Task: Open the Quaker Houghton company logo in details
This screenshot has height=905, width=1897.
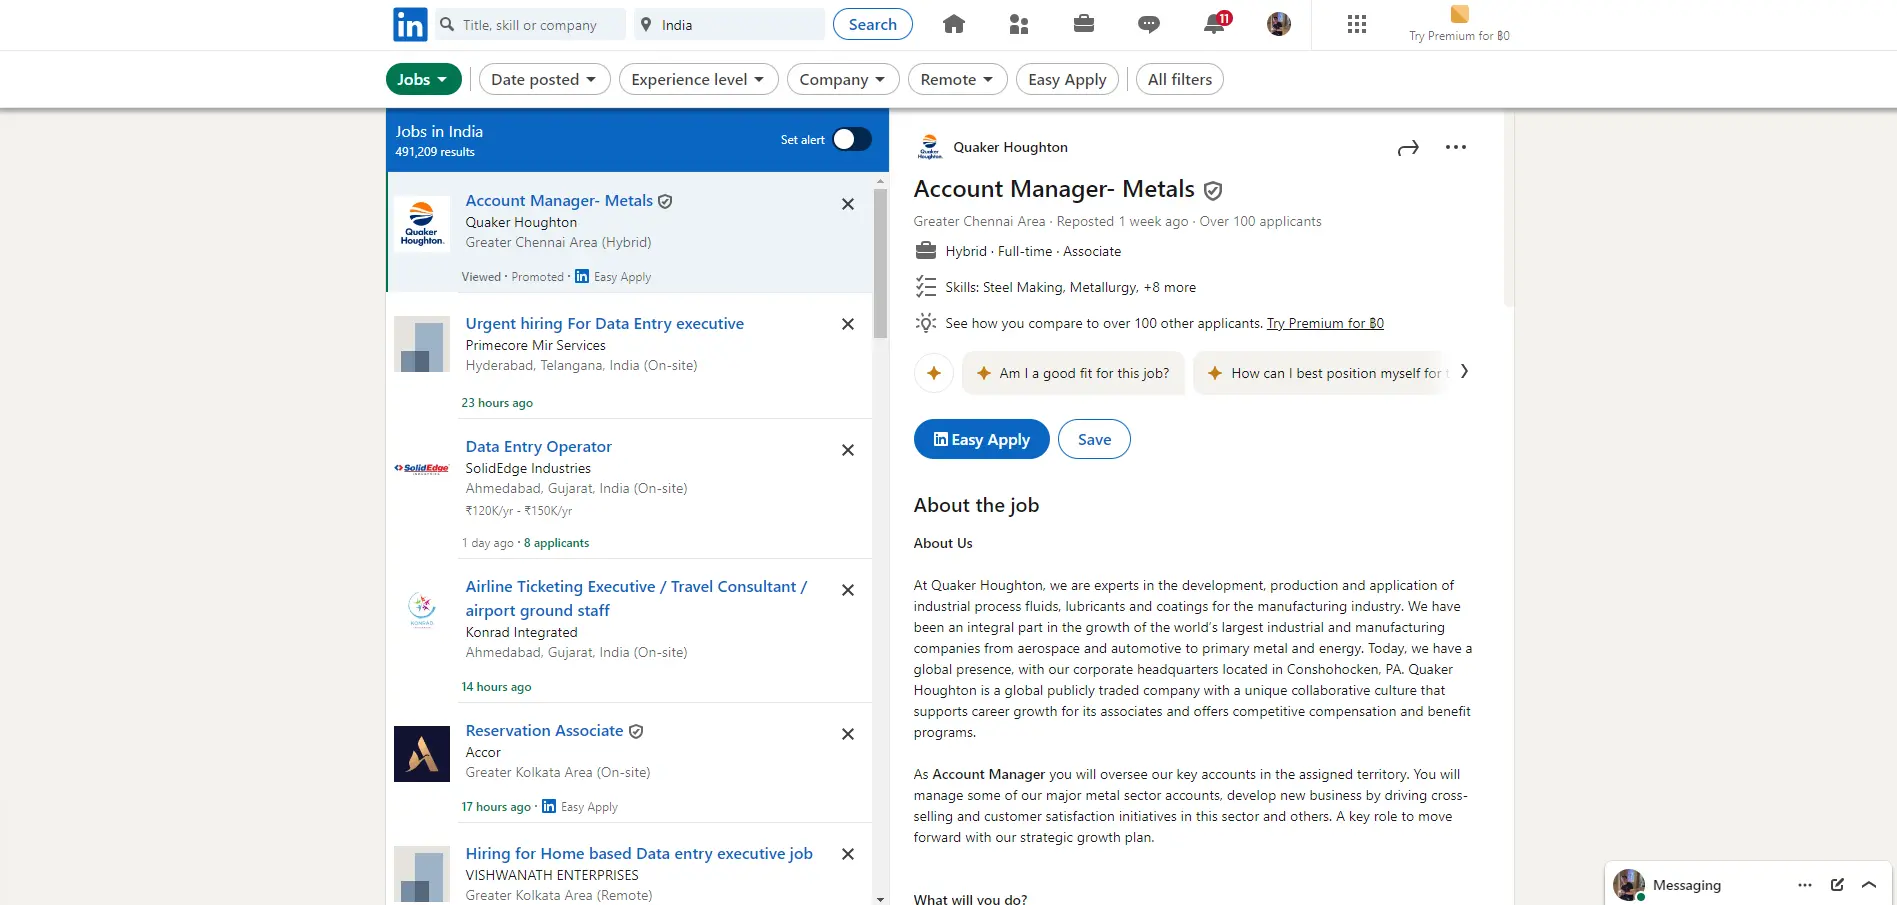Action: [x=930, y=147]
